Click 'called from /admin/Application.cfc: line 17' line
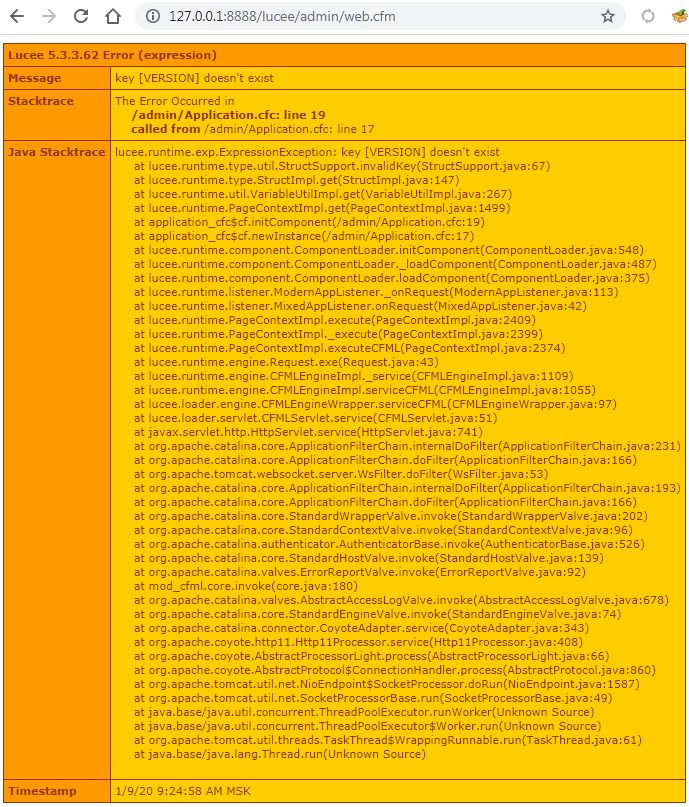 pos(253,129)
